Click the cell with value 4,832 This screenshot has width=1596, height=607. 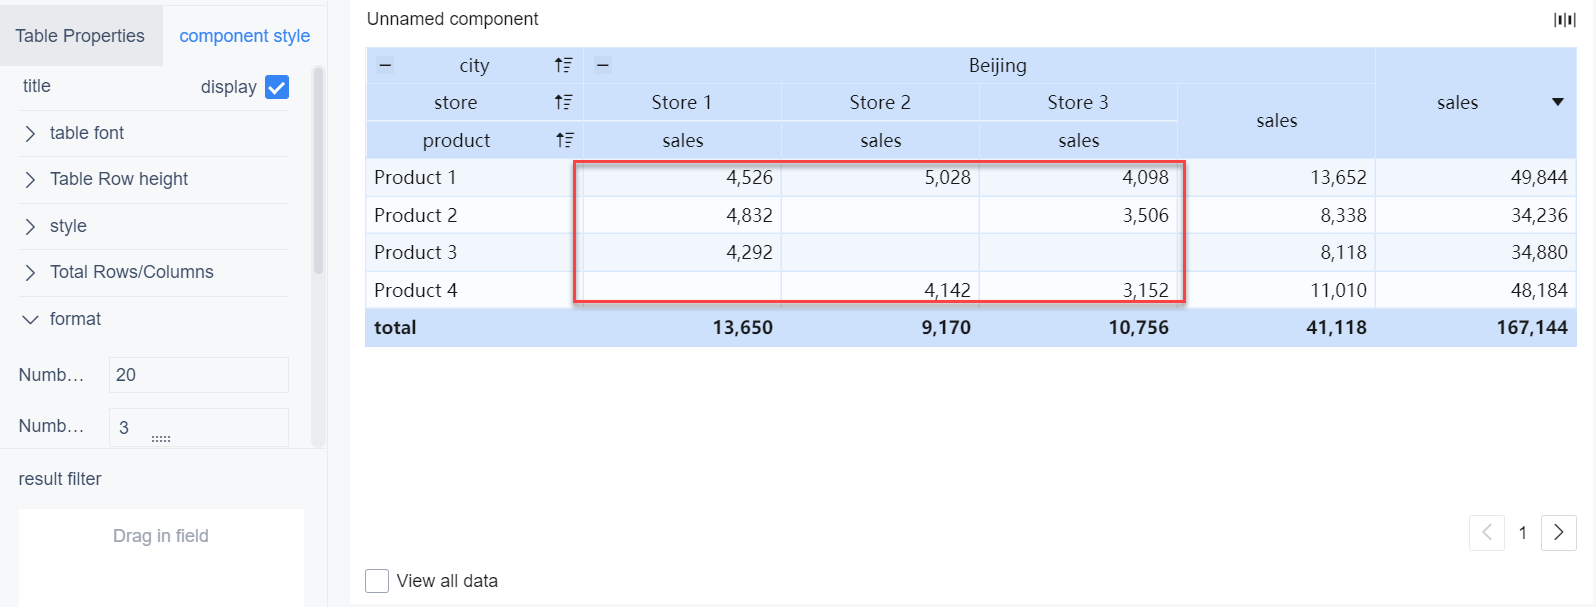click(682, 215)
